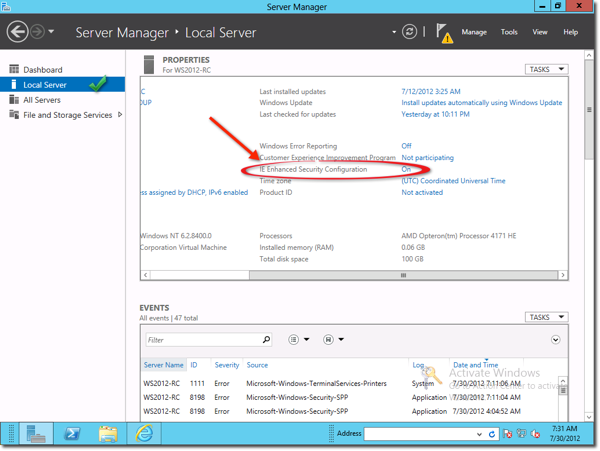
Task: Open File Explorer from the taskbar
Action: tap(108, 434)
